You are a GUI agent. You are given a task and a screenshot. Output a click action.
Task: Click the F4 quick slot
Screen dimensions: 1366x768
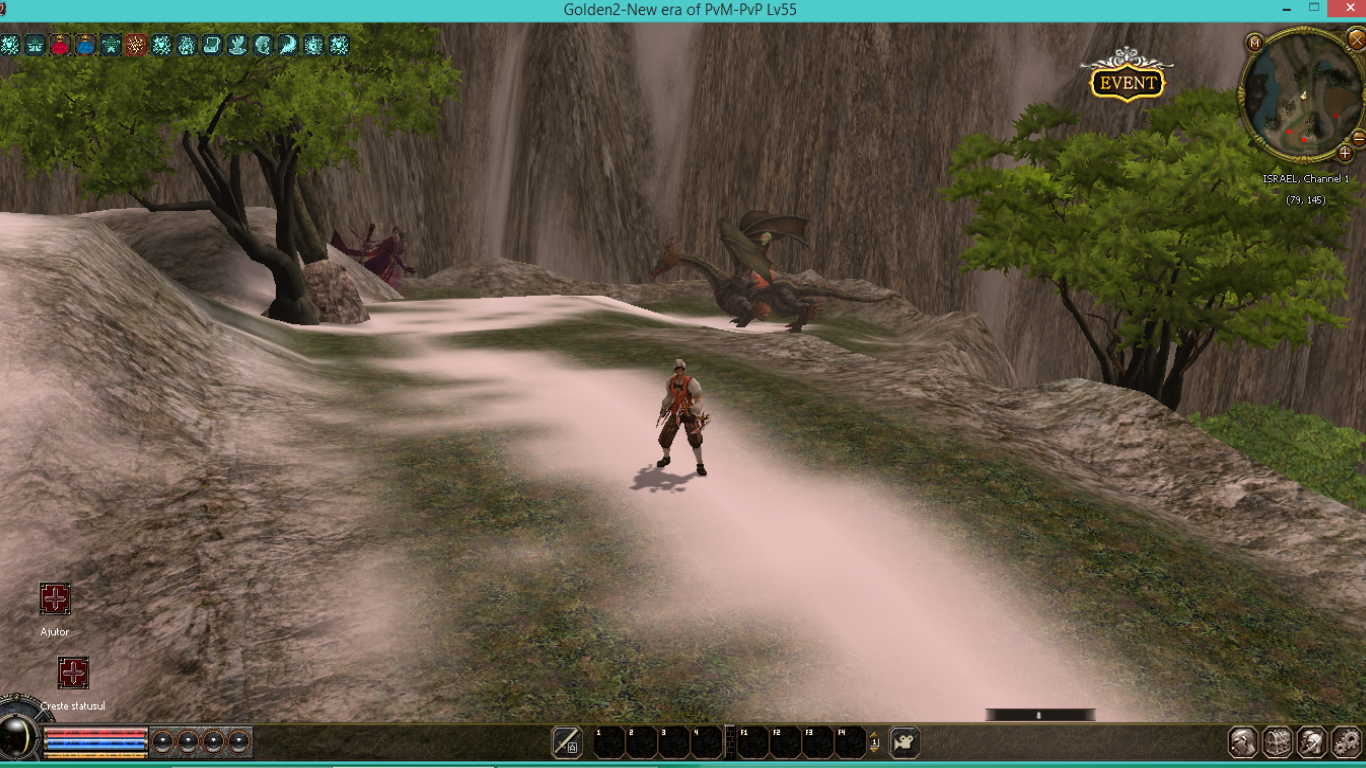850,742
